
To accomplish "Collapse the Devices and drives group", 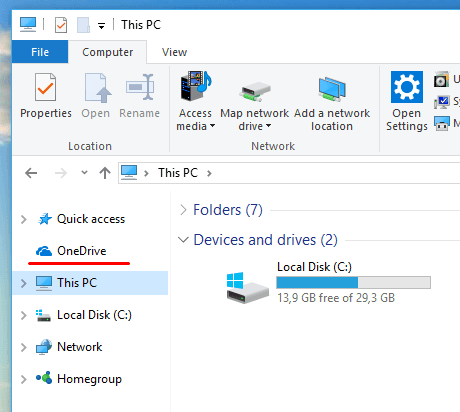I will point(183,240).
